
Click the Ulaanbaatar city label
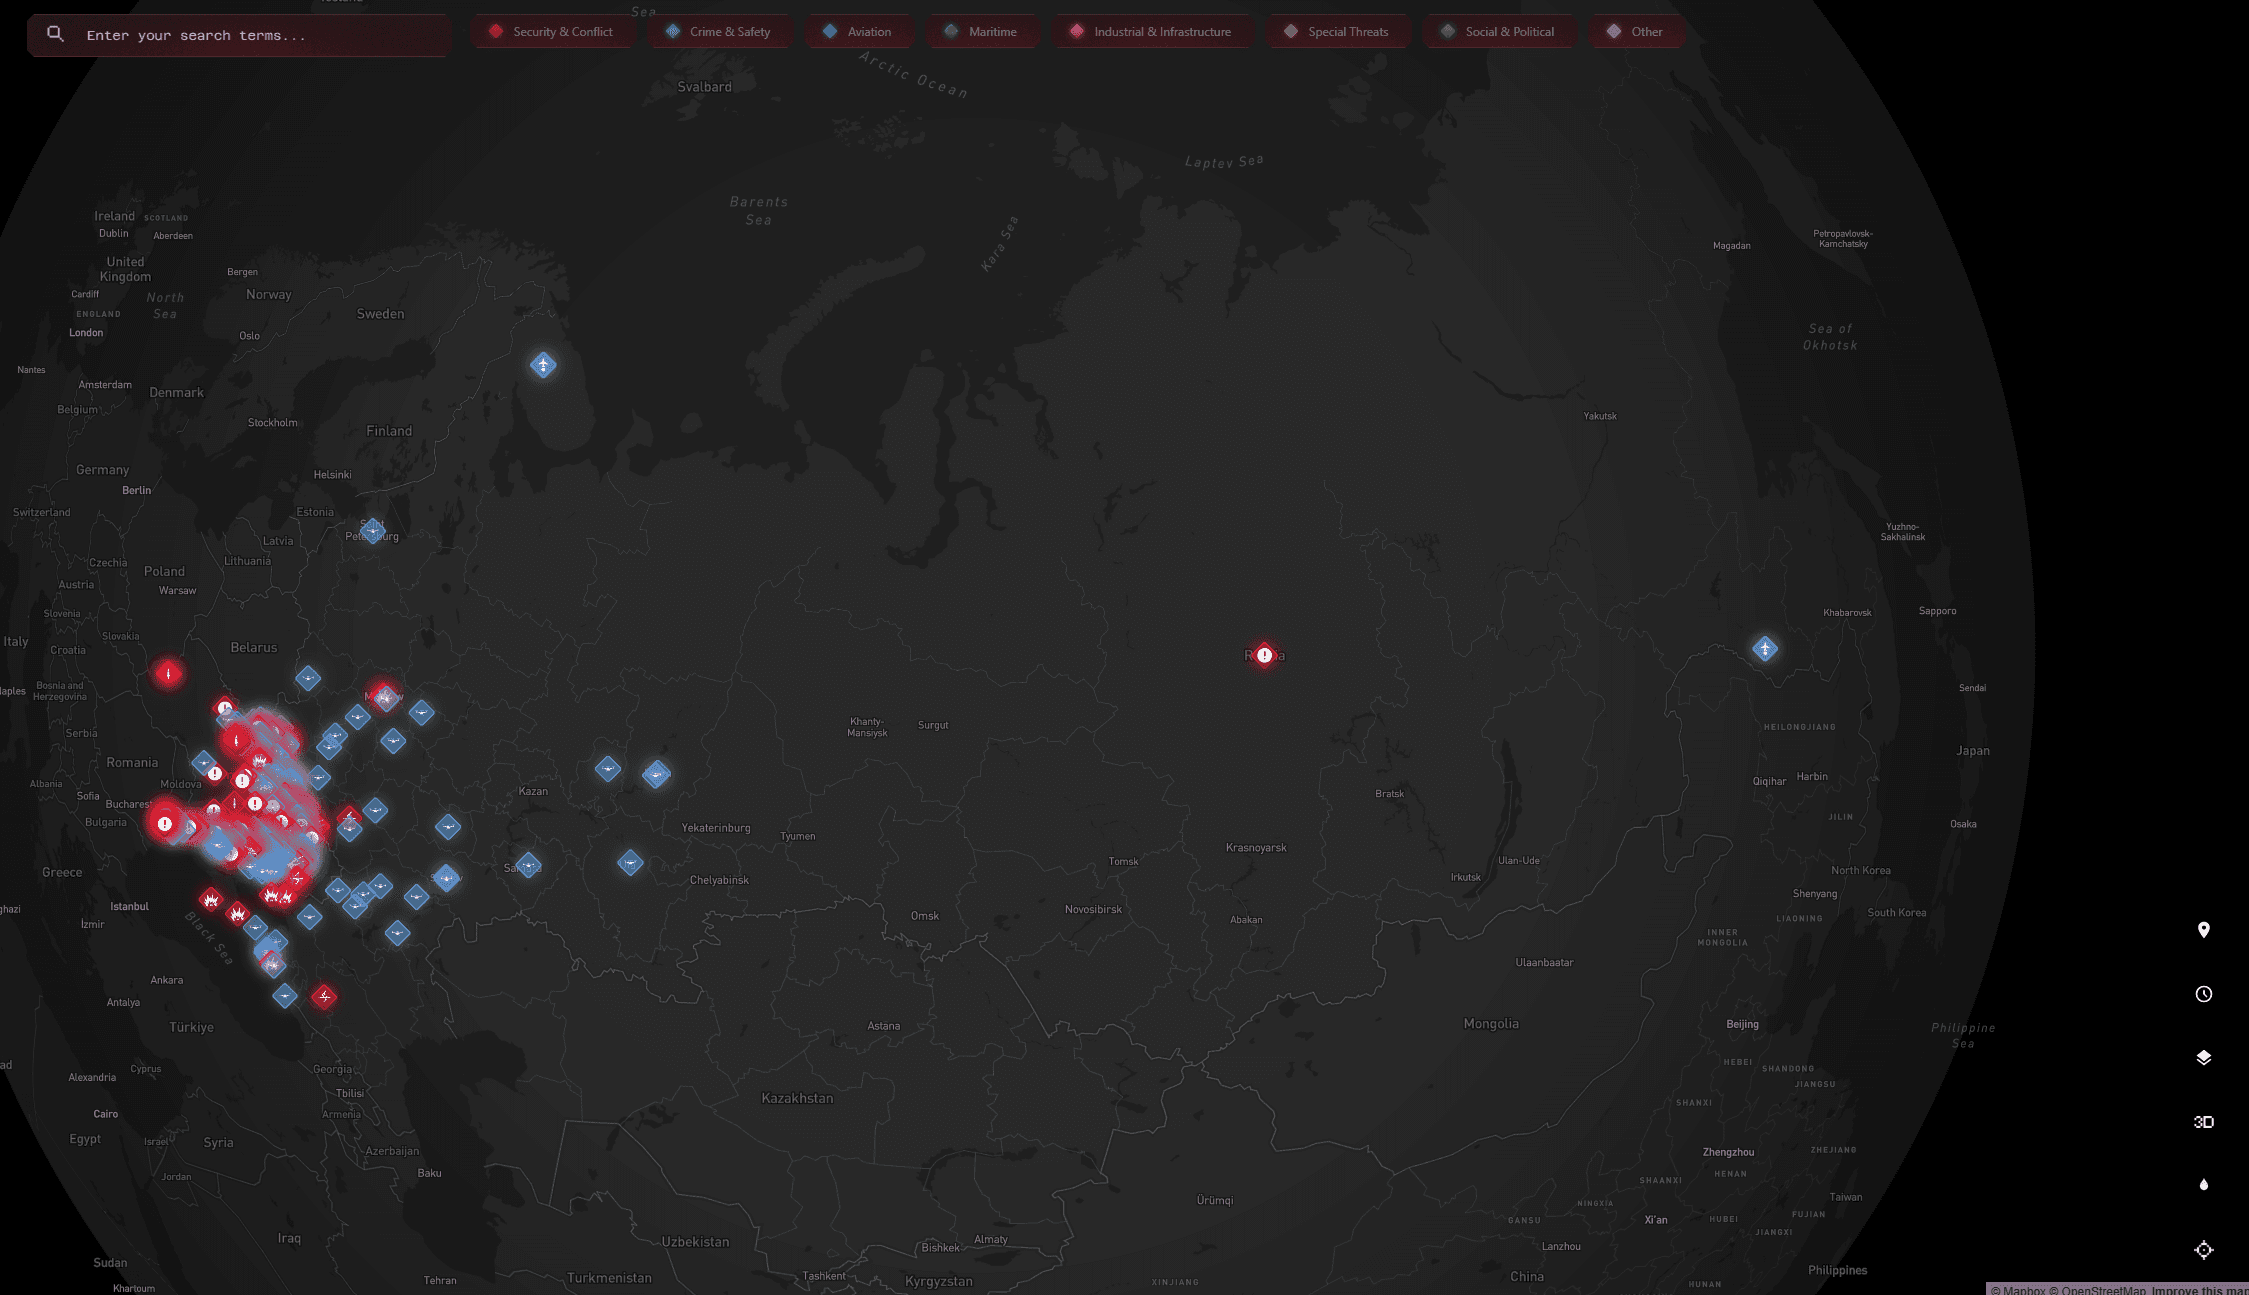click(1544, 963)
